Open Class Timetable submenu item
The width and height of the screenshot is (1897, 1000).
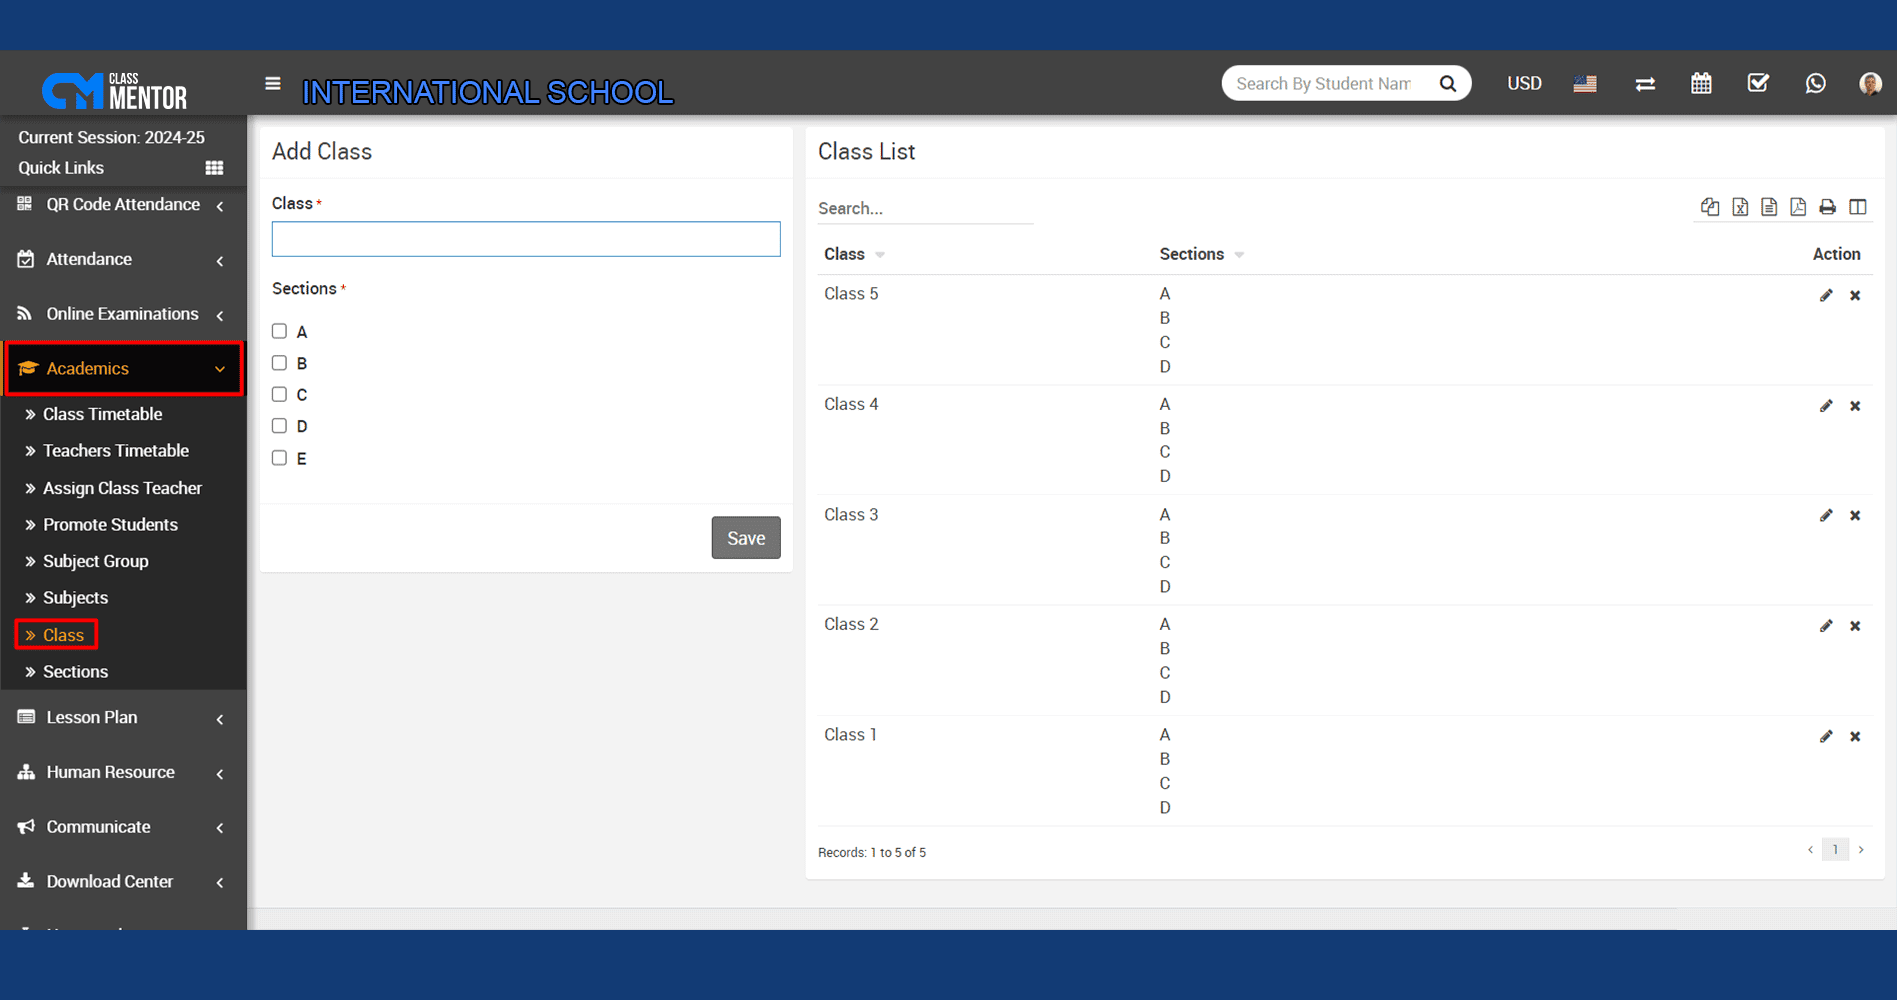(102, 414)
